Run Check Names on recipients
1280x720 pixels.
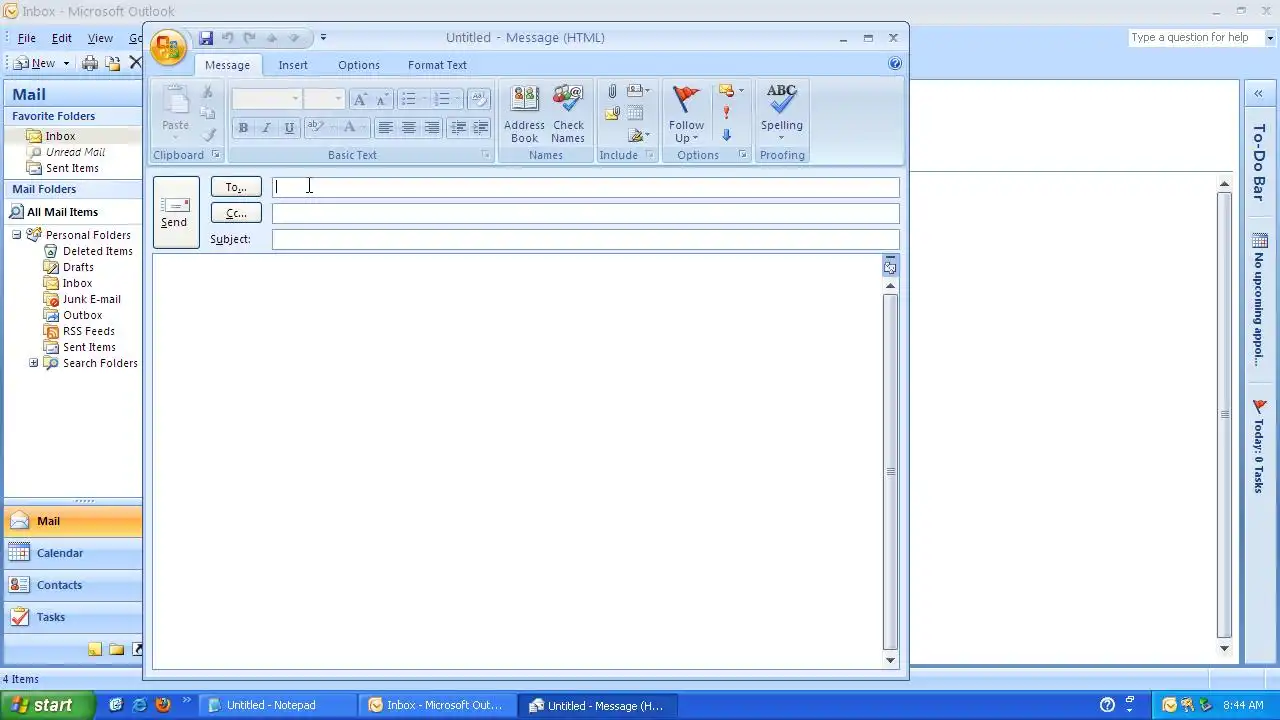point(567,114)
